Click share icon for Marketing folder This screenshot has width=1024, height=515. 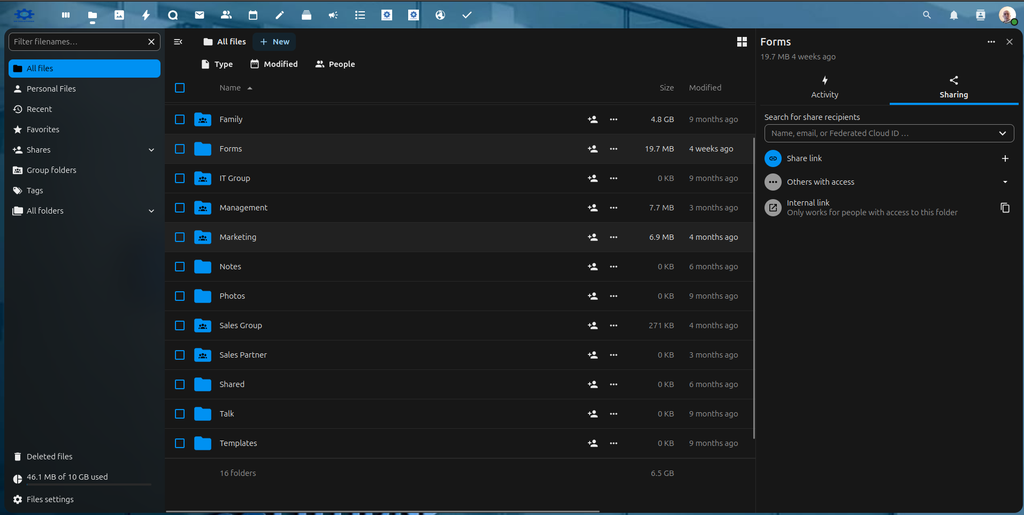[x=593, y=237]
